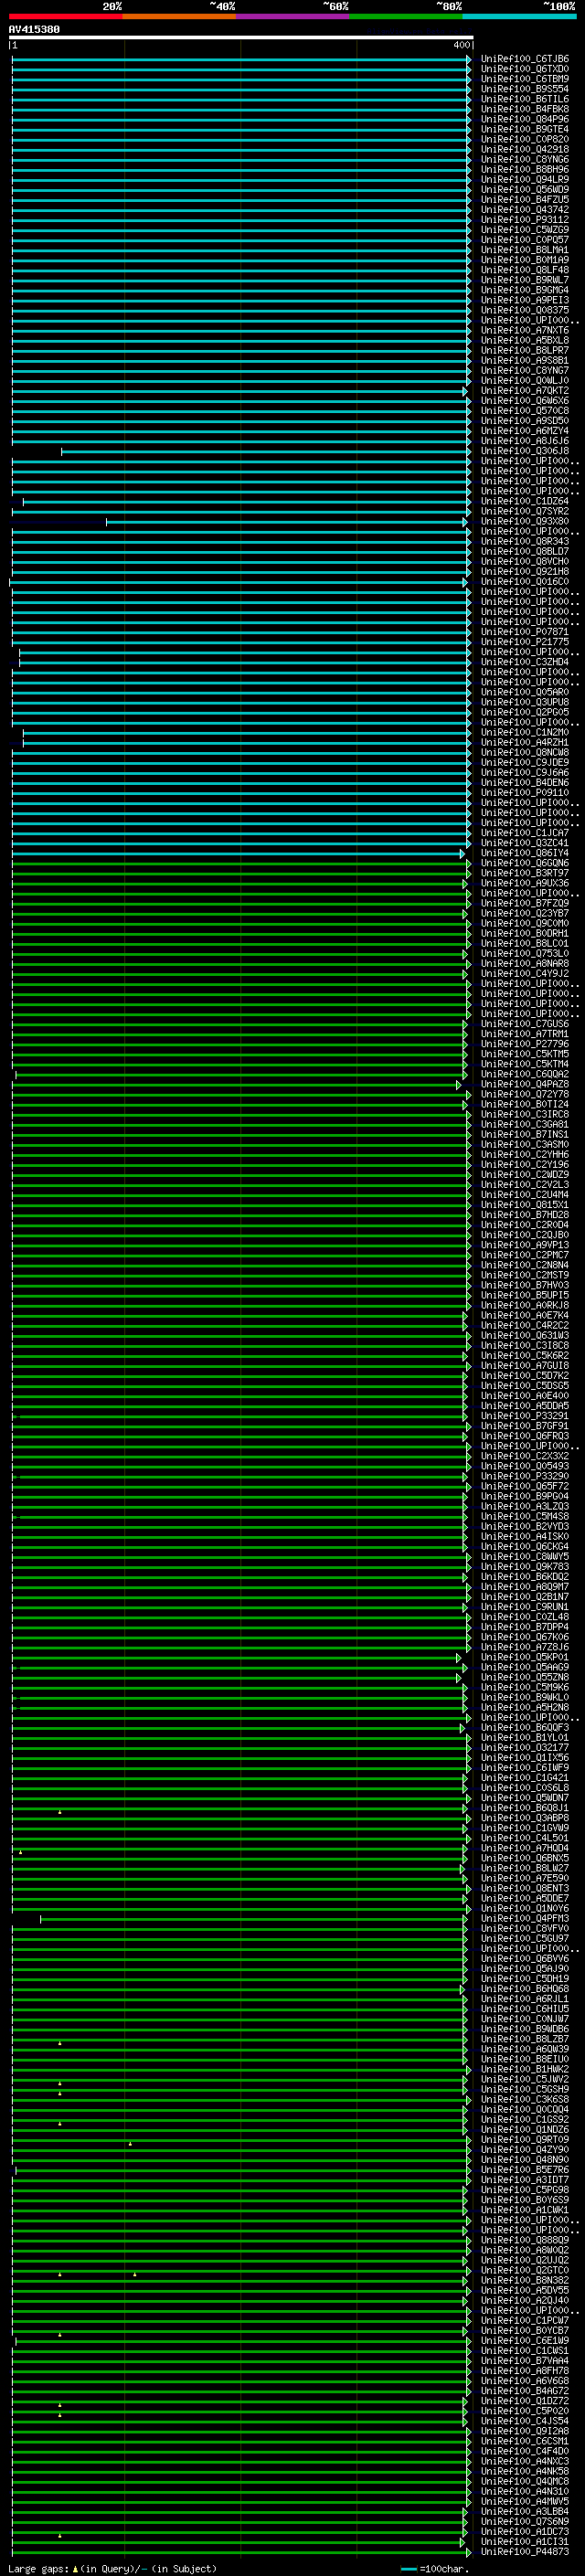Select the UniRef100_C3IRC8 label
The width and height of the screenshot is (585, 2576).
point(525,1114)
